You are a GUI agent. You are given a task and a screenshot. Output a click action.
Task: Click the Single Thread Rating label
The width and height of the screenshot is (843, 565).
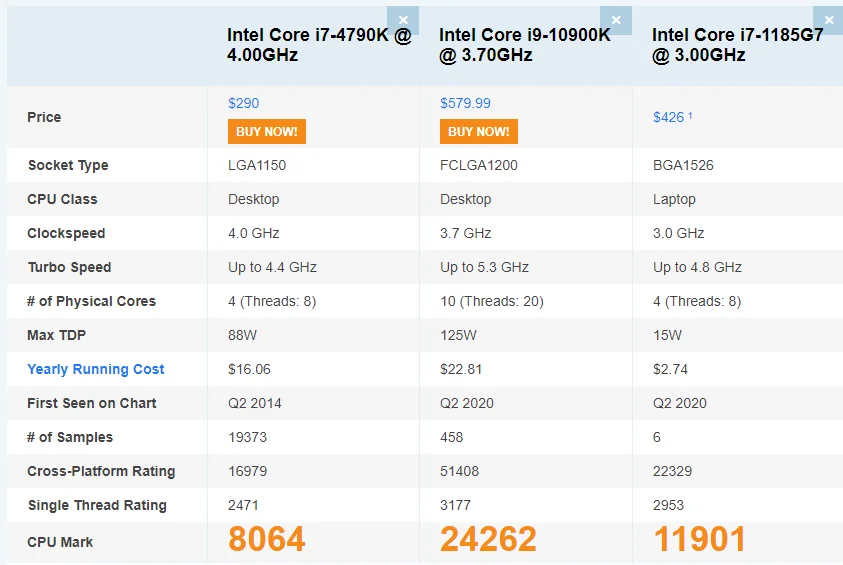97,505
